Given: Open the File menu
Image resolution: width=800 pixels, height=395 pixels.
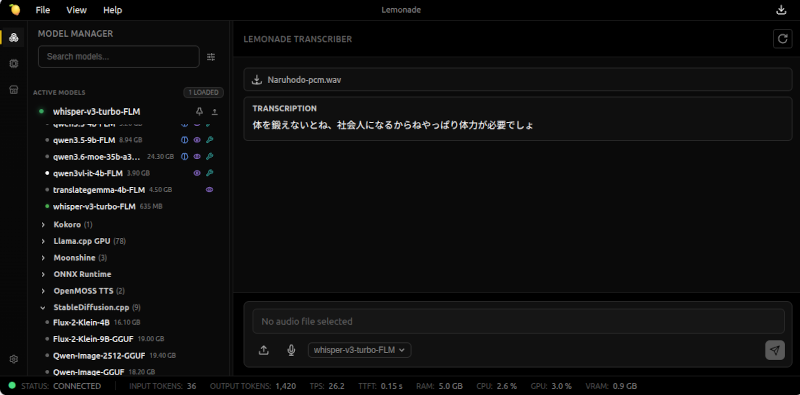Looking at the screenshot, I should [43, 10].
